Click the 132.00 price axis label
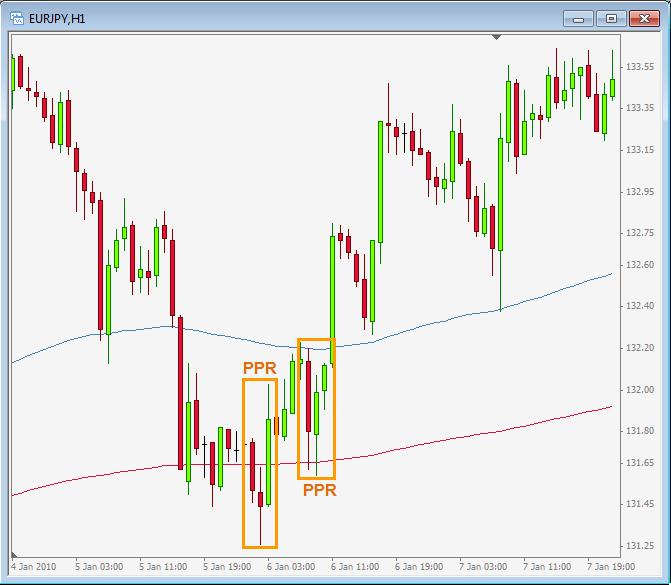This screenshot has width=671, height=585. (x=640, y=389)
